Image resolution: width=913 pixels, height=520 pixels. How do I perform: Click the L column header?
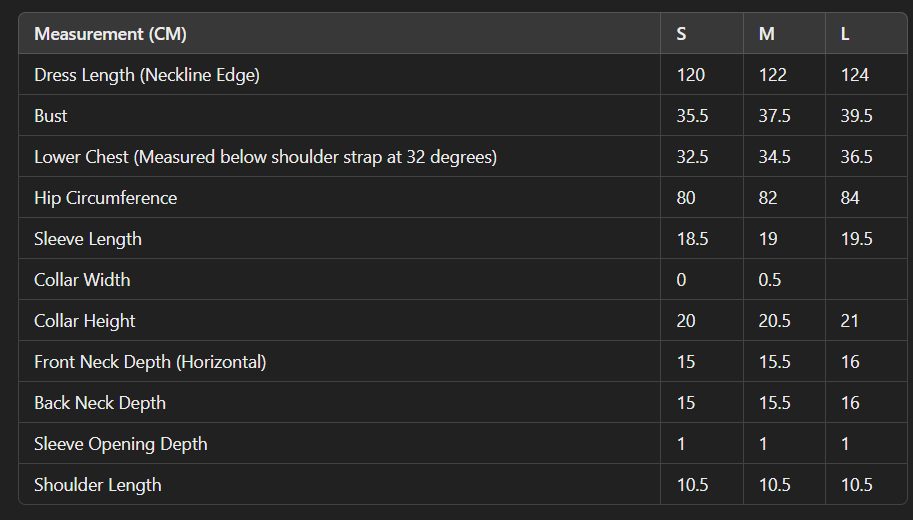point(845,34)
